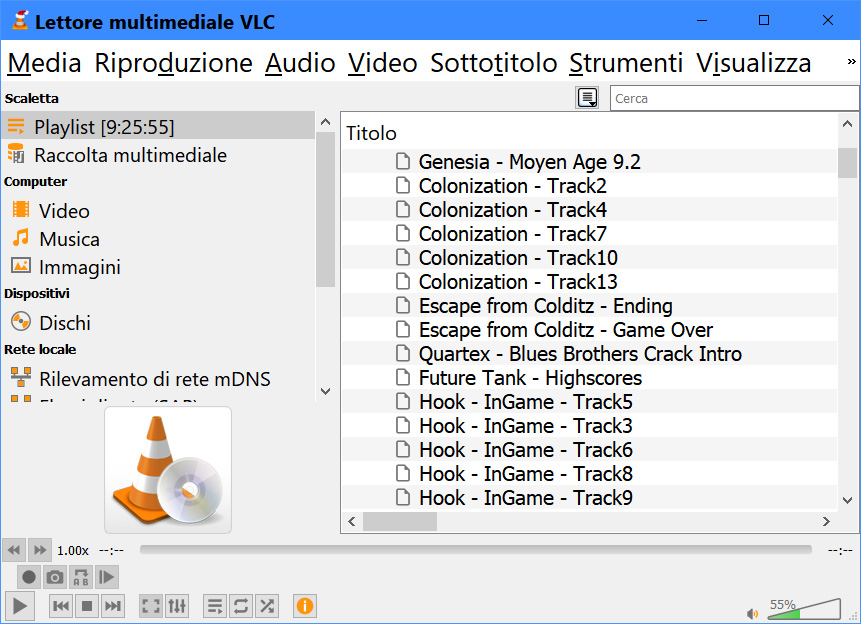This screenshot has height=624, width=861.
Task: Select Future Tank - Highscores
Action: tap(590, 377)
